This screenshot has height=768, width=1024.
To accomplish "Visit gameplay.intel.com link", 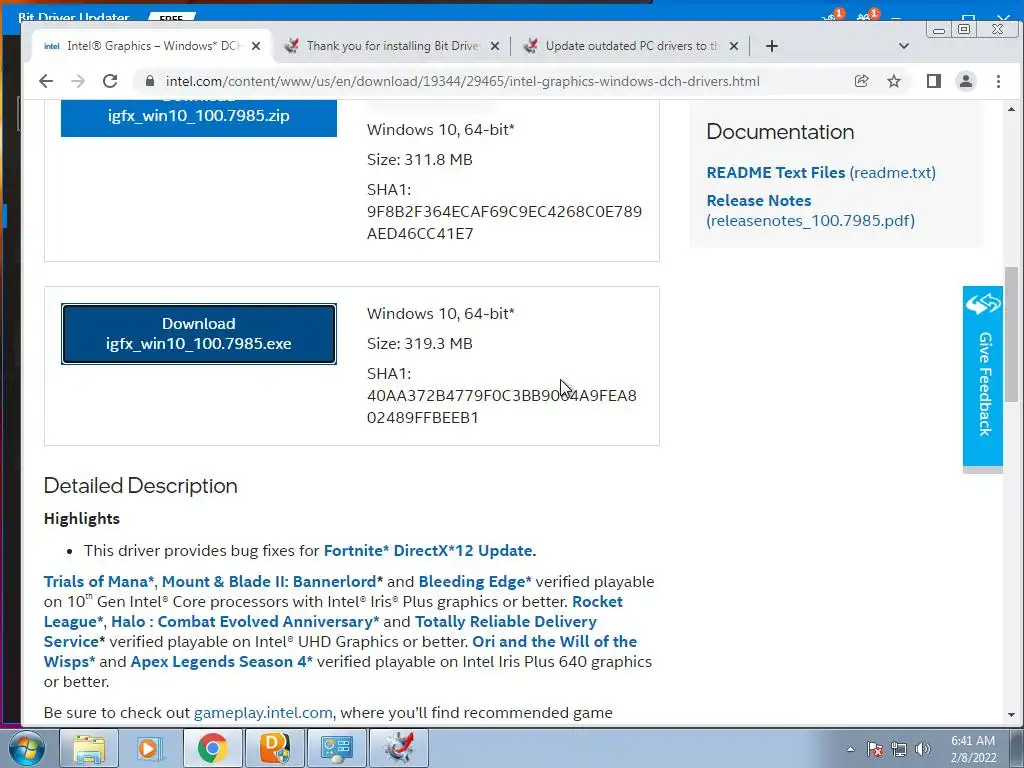I will click(263, 712).
